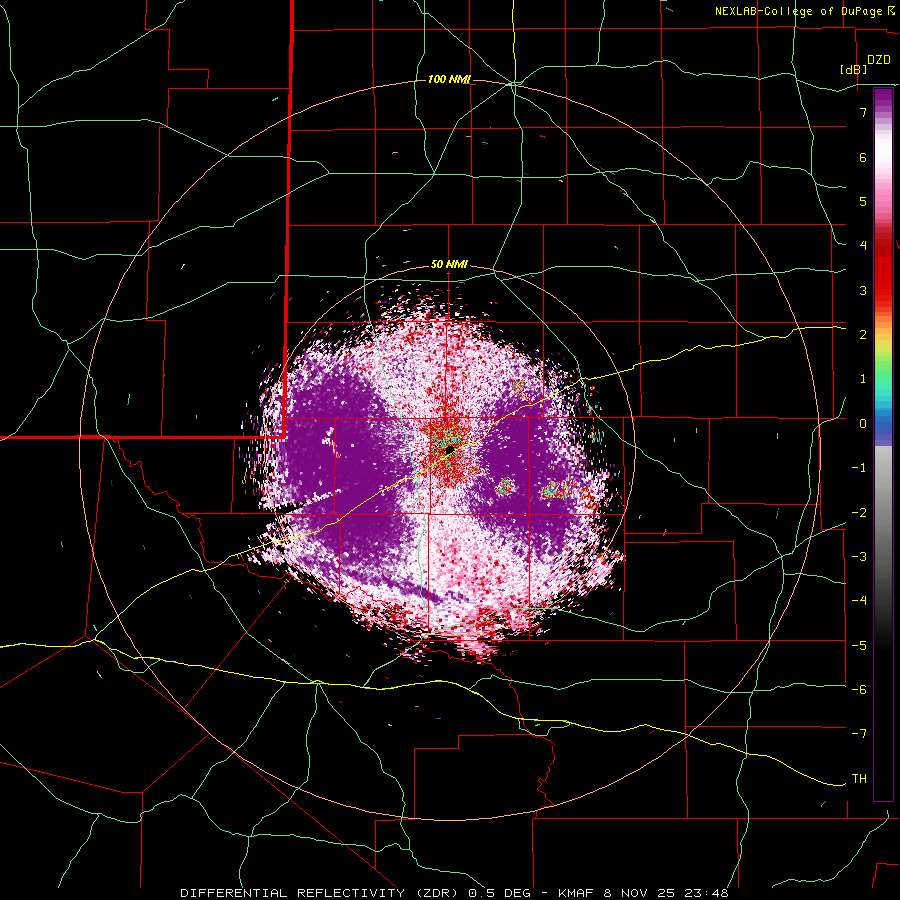Screen dimensions: 900x900
Task: Click the bottom Differential Reflectivity caption text
Action: [454, 893]
